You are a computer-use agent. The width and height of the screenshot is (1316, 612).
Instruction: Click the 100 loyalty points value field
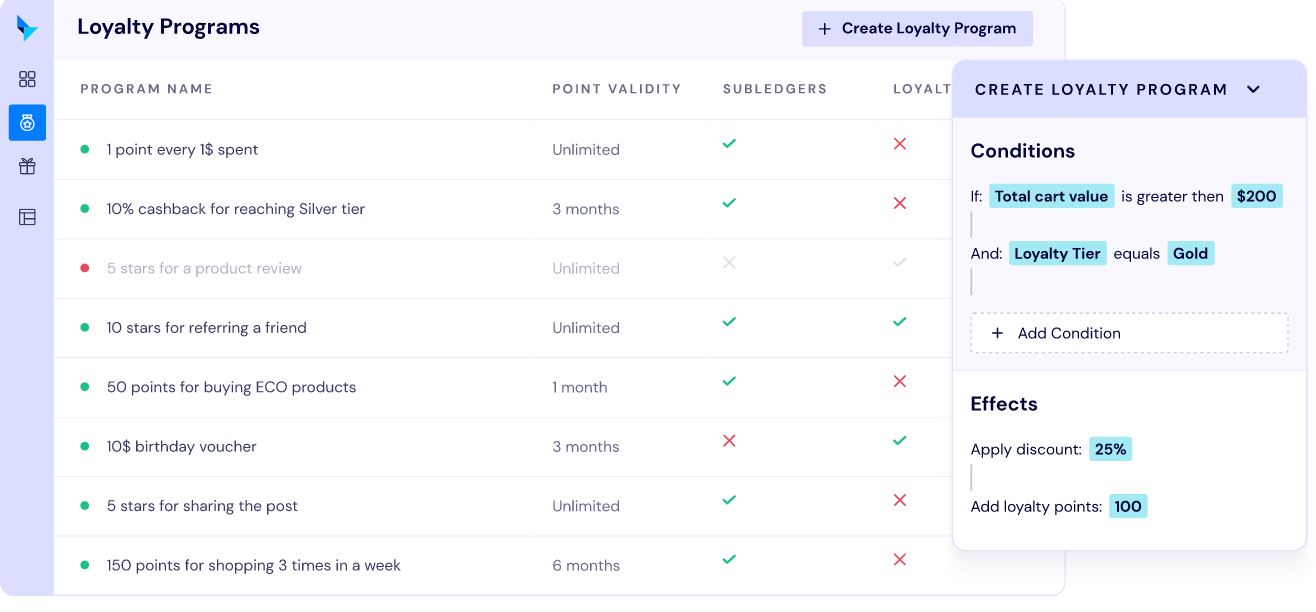(1127, 506)
